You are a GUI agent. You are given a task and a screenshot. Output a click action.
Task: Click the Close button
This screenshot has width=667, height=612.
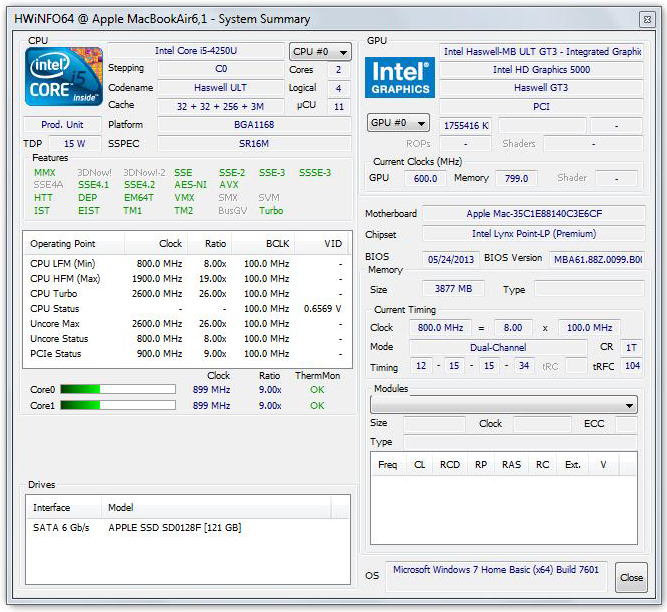click(631, 577)
